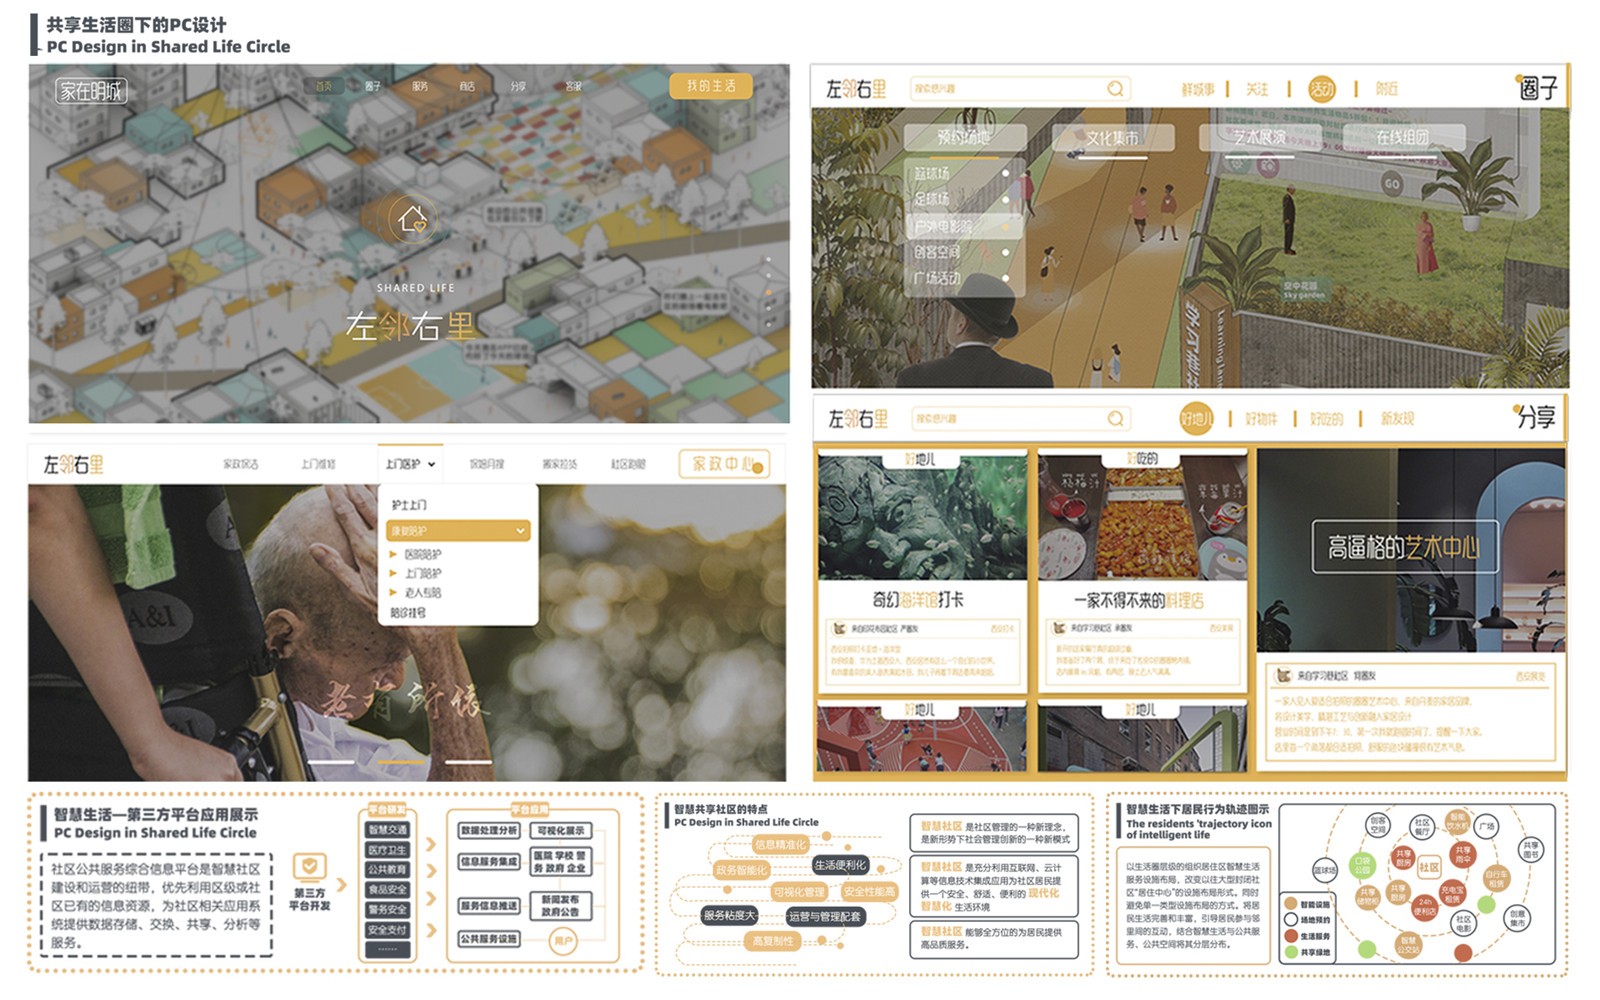1600x1000 pixels.
Task: Click the 家政中心 button
Action: pyautogui.click(x=725, y=464)
